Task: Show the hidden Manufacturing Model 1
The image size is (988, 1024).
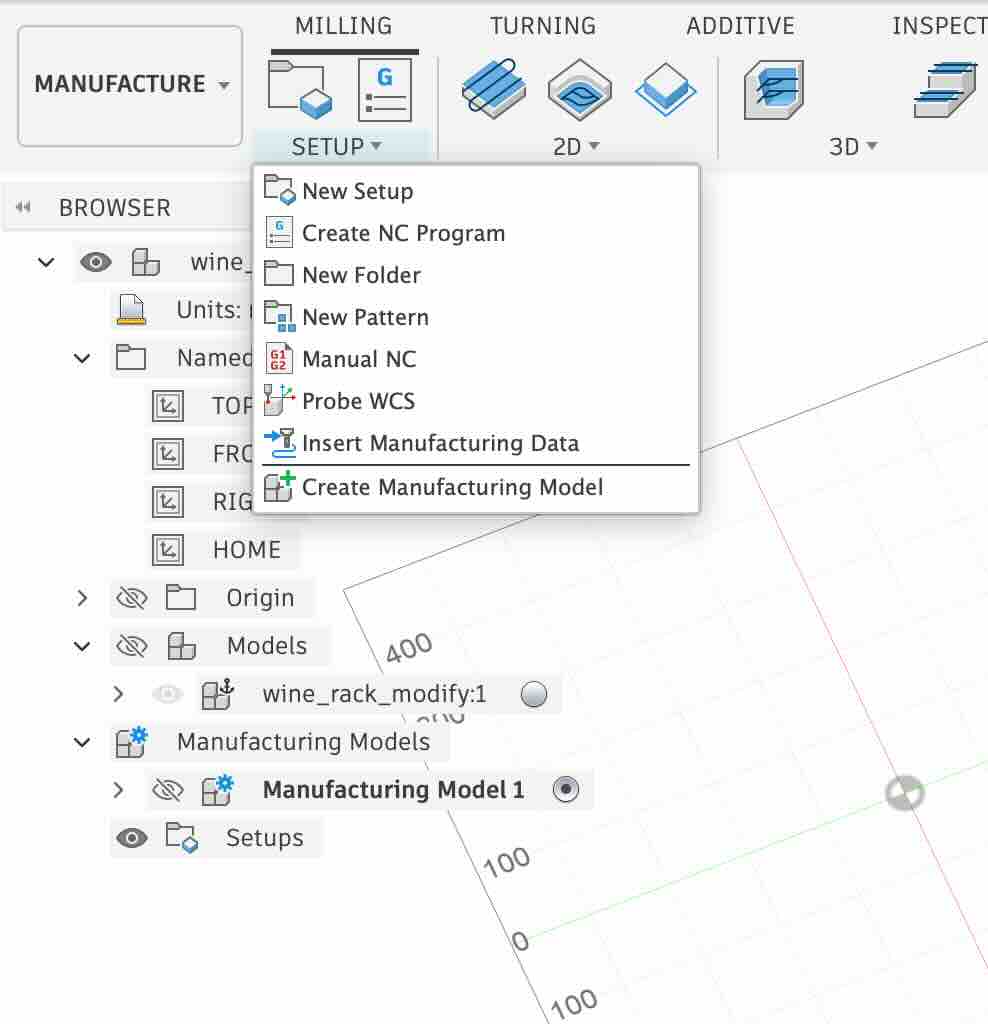Action: coord(167,790)
